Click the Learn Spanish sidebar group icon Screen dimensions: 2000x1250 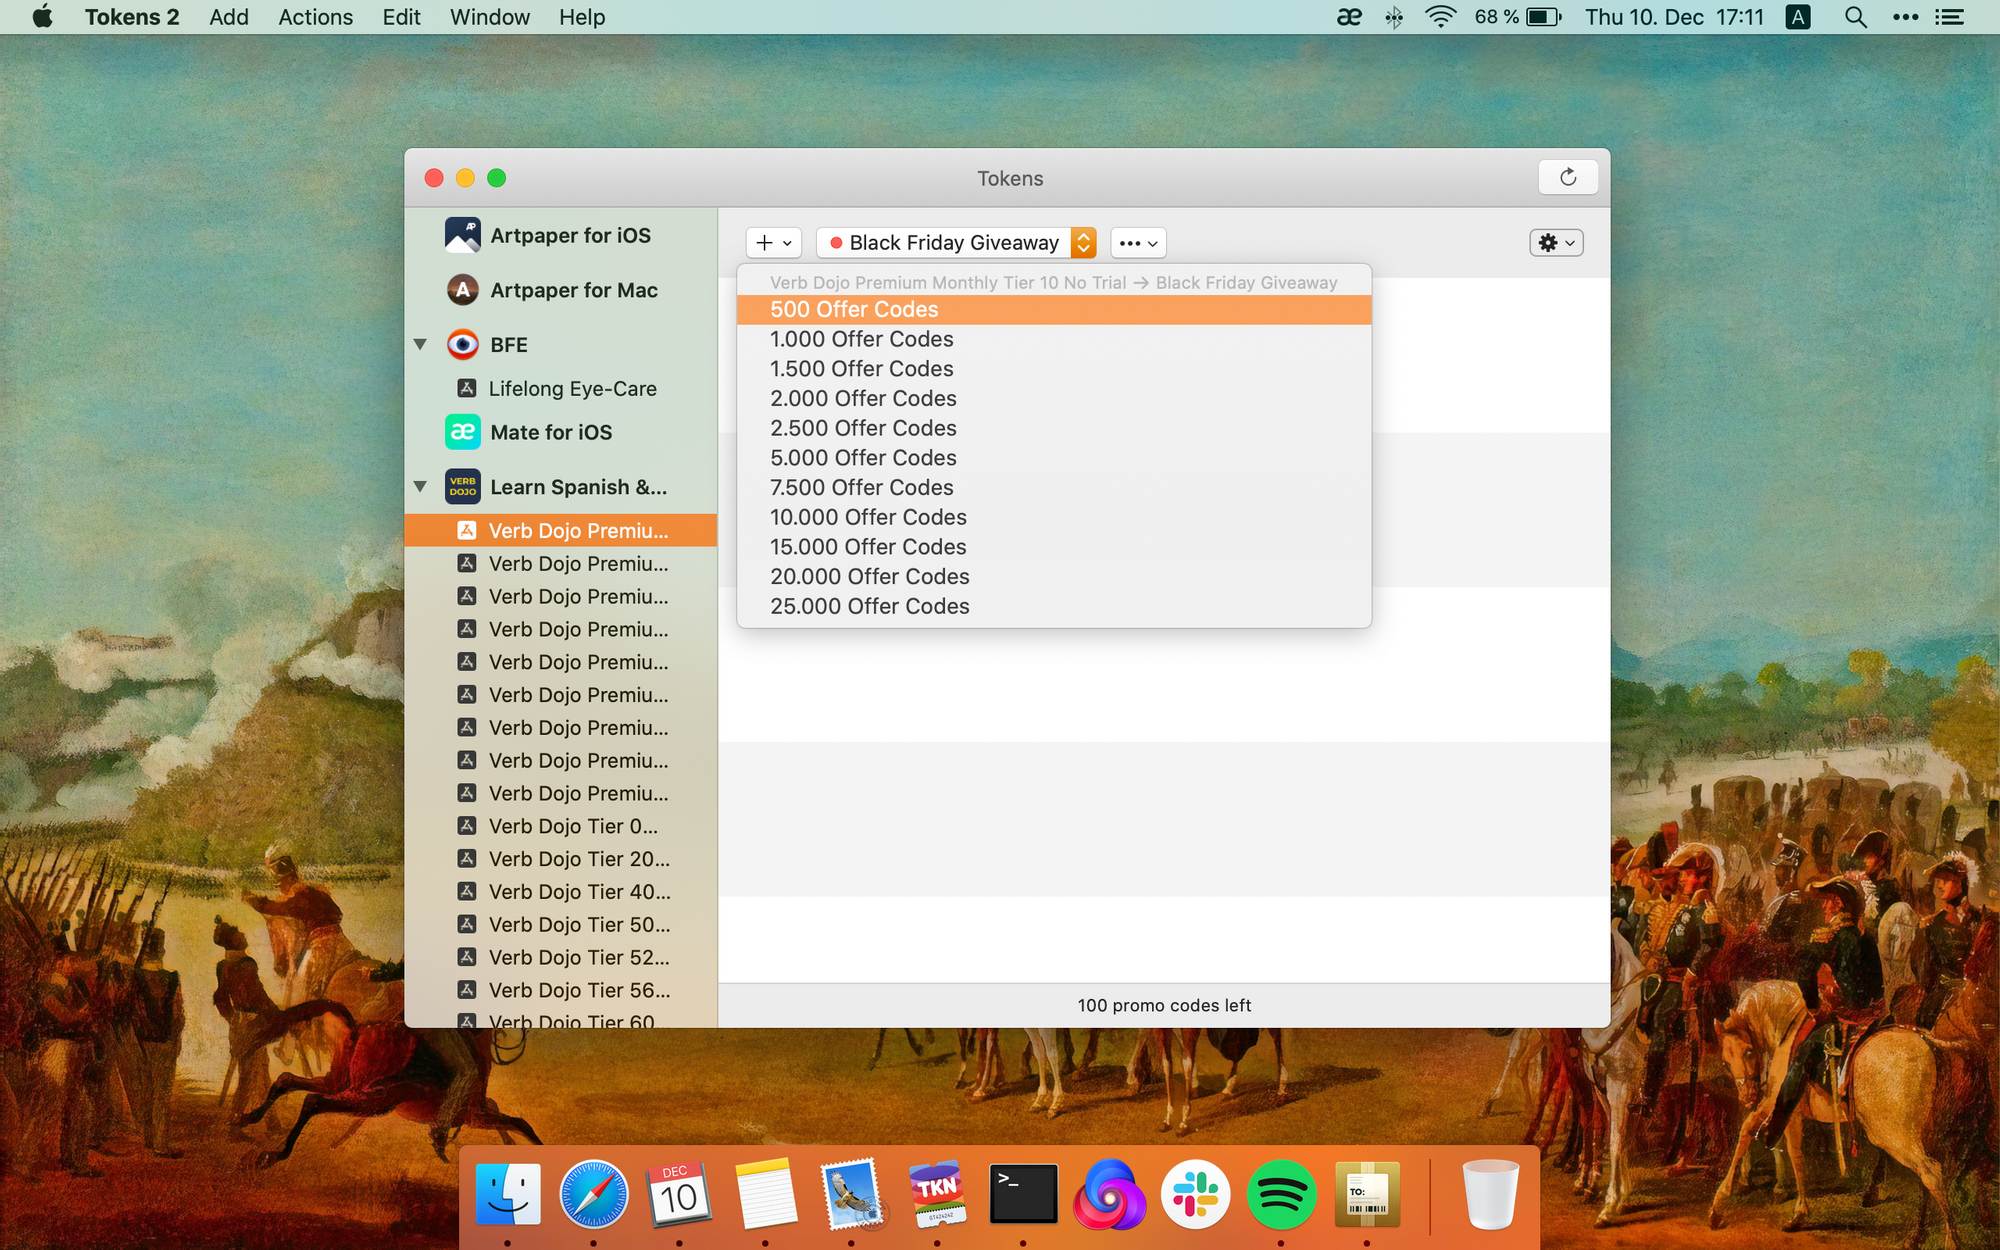(x=461, y=488)
